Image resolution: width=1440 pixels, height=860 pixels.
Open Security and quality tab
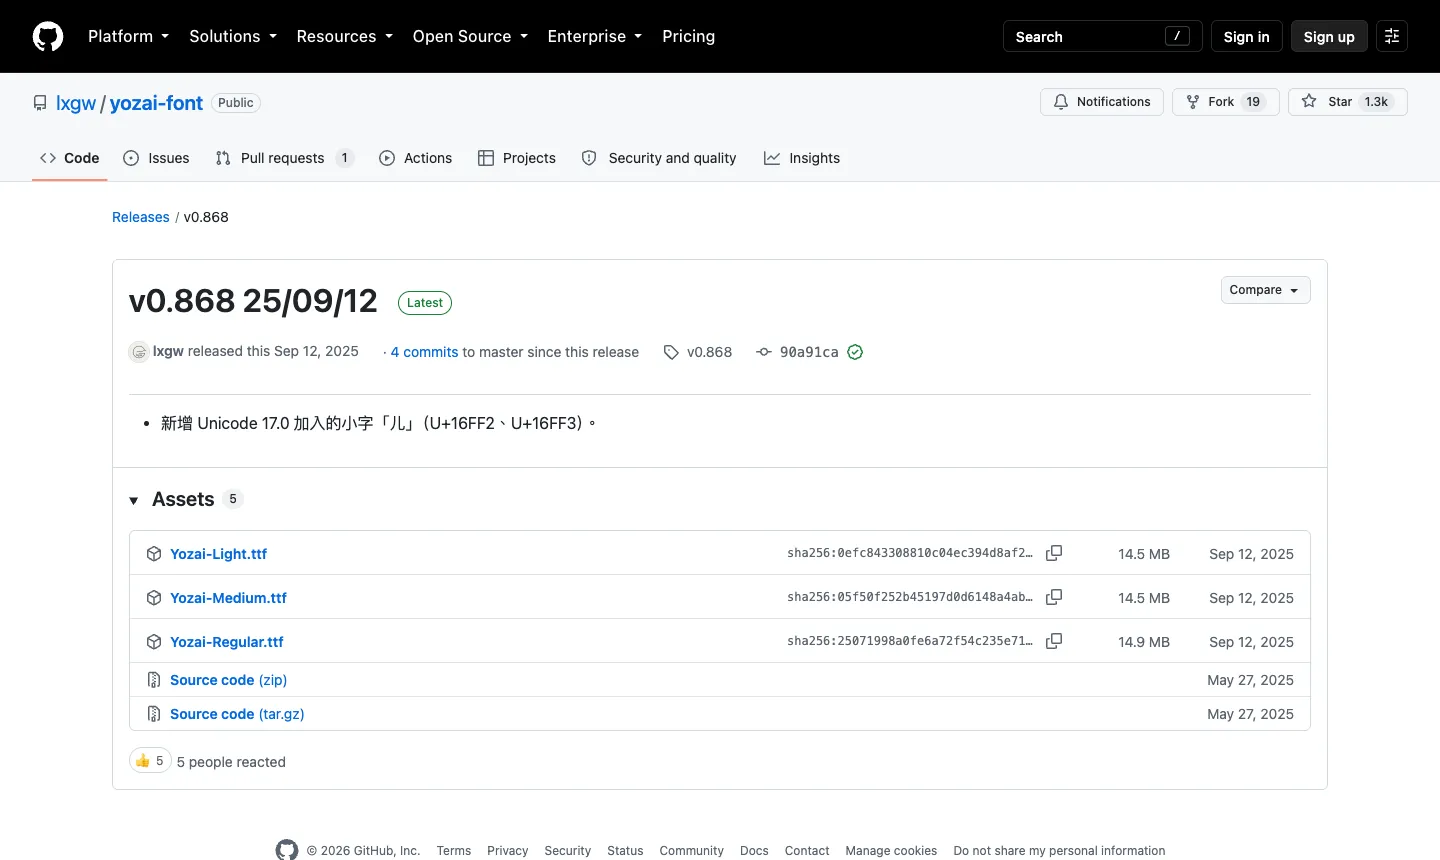(659, 158)
